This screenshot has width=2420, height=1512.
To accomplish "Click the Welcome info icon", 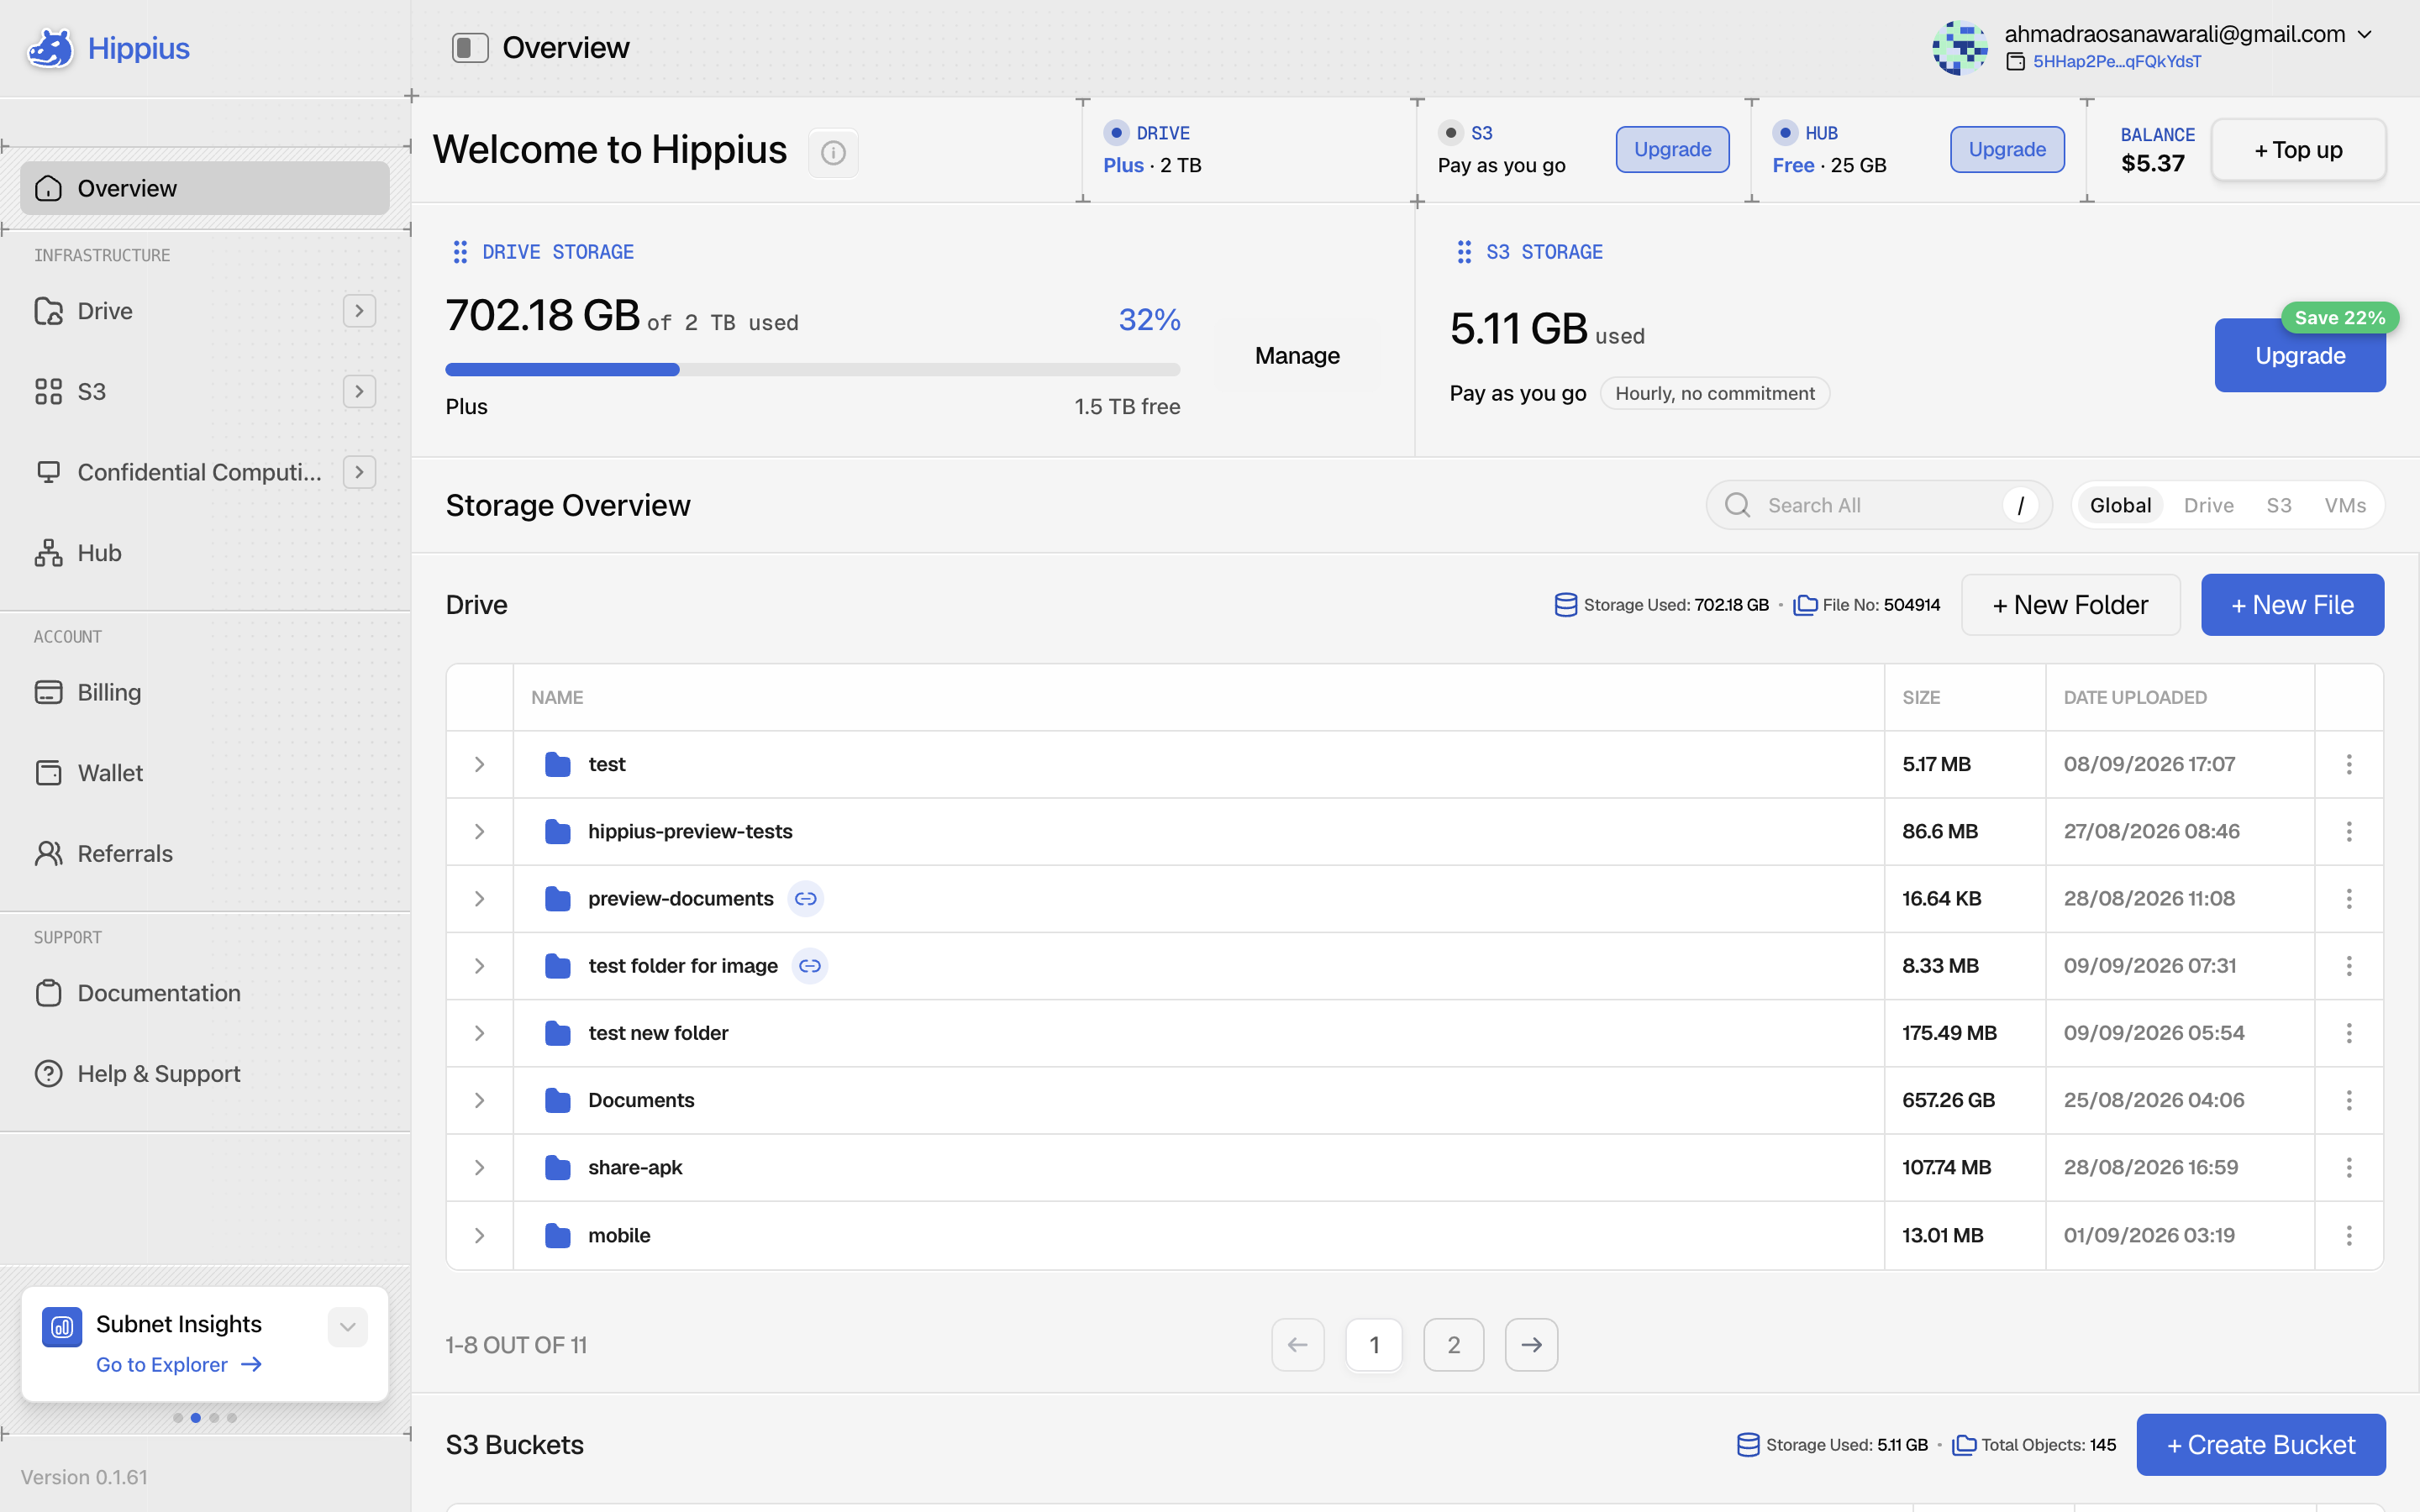I will pos(833,152).
